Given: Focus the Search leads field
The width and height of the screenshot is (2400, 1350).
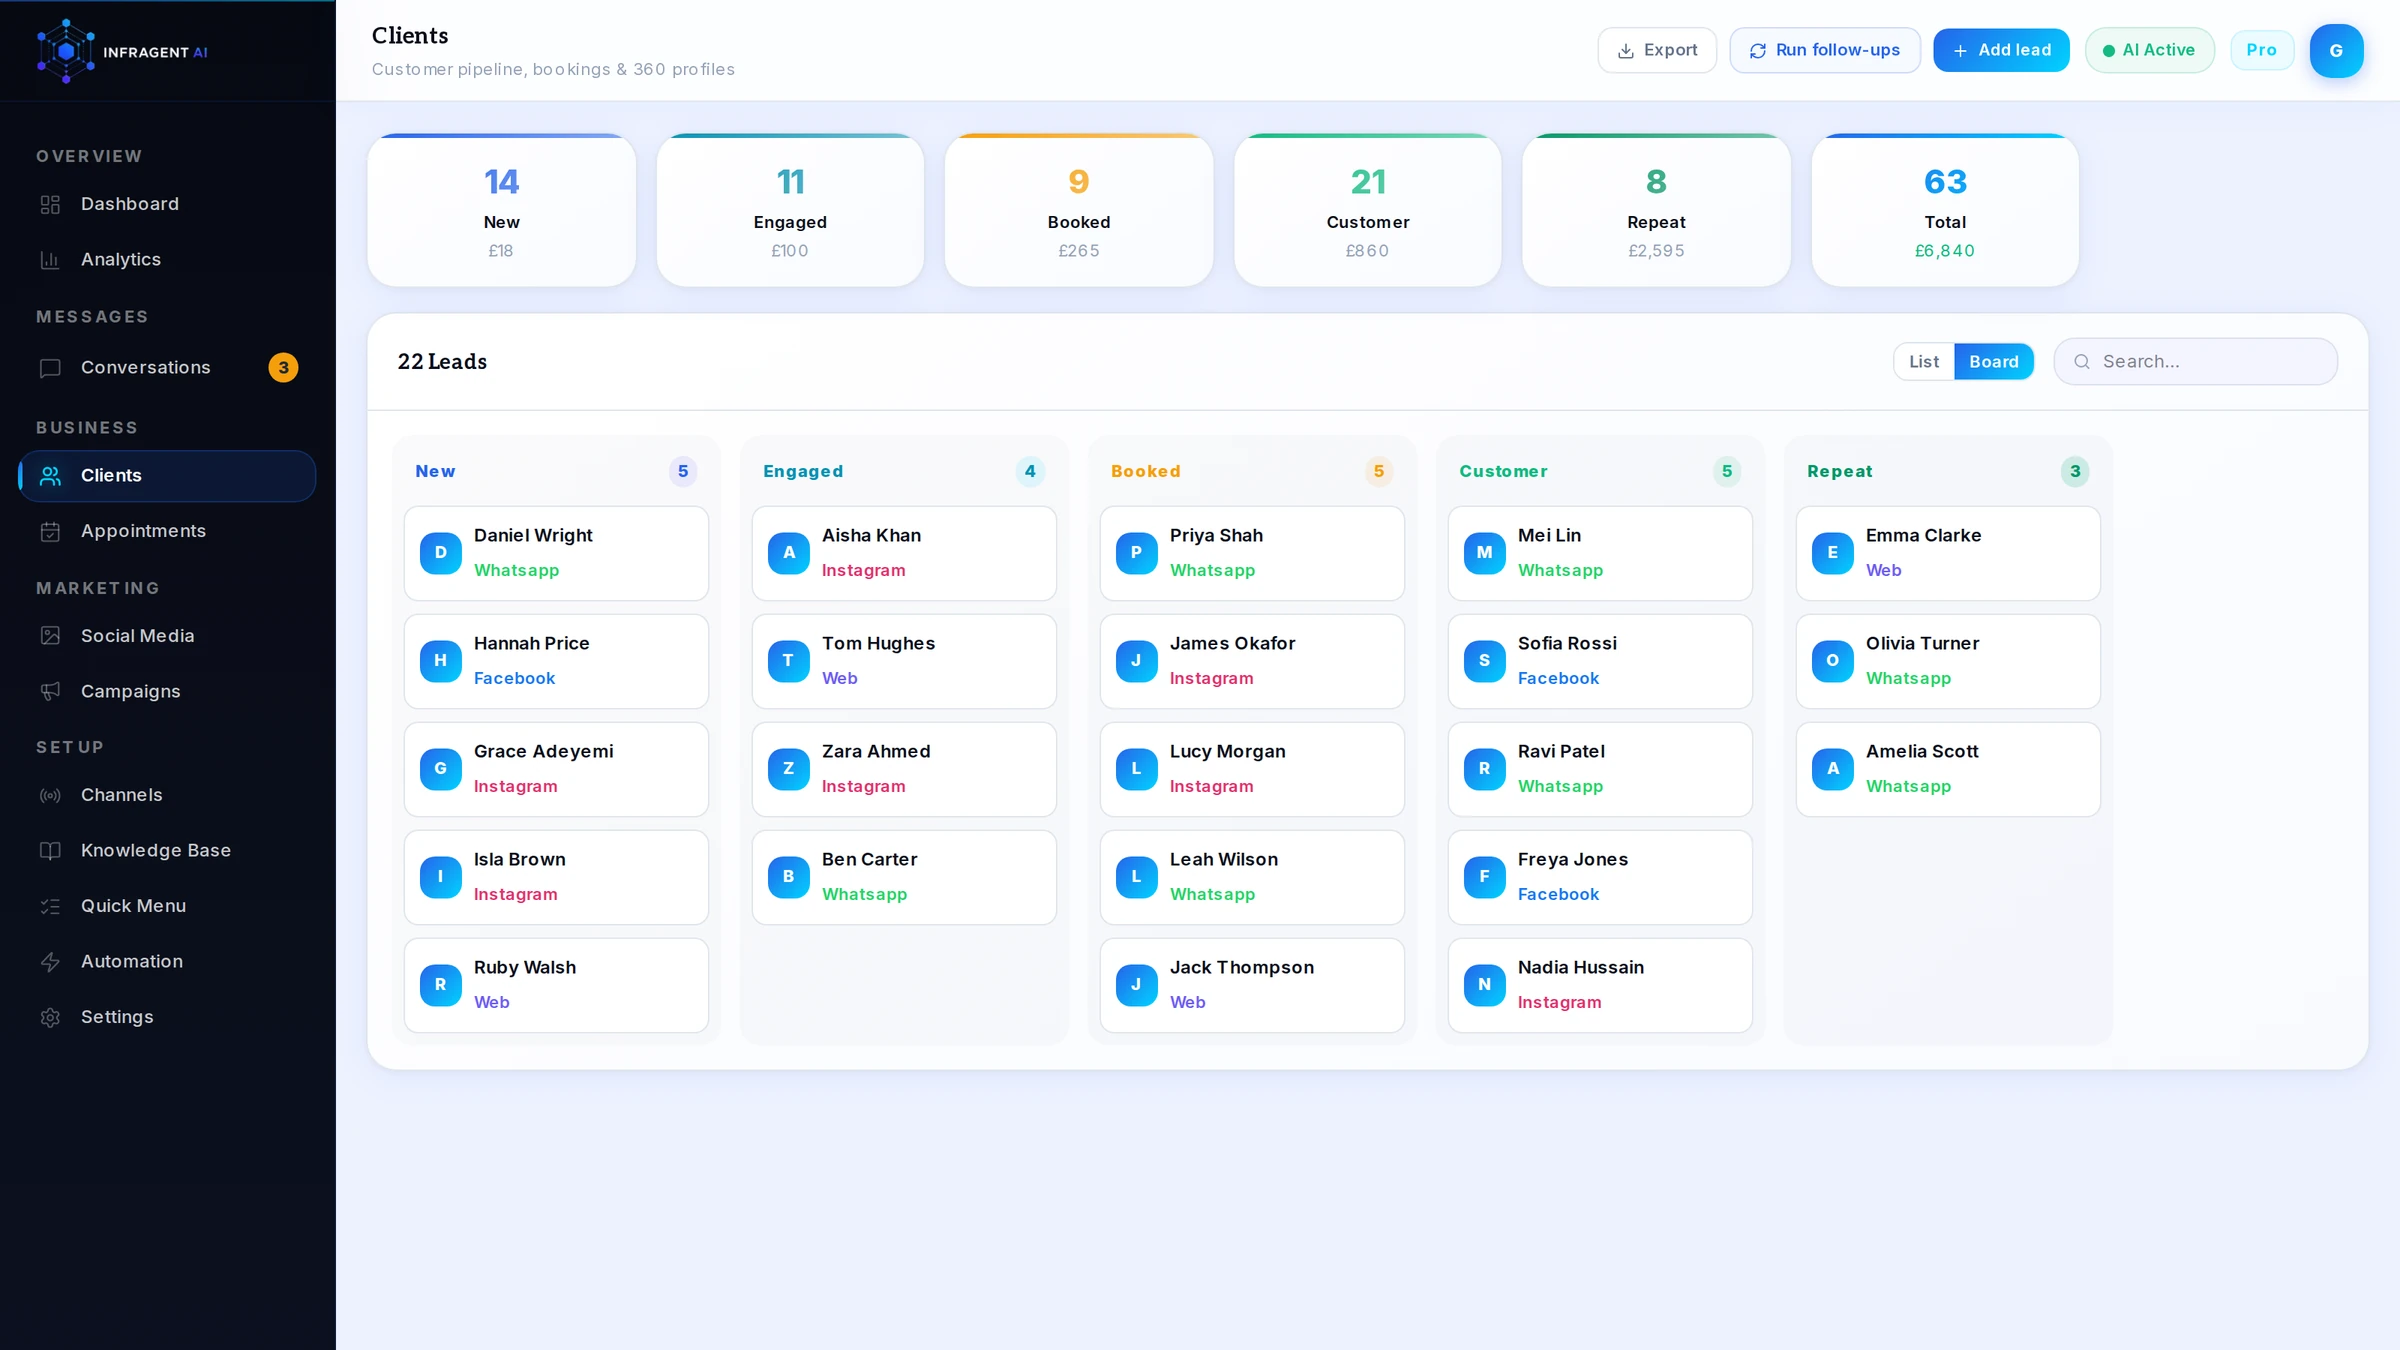Looking at the screenshot, I should coord(2195,362).
